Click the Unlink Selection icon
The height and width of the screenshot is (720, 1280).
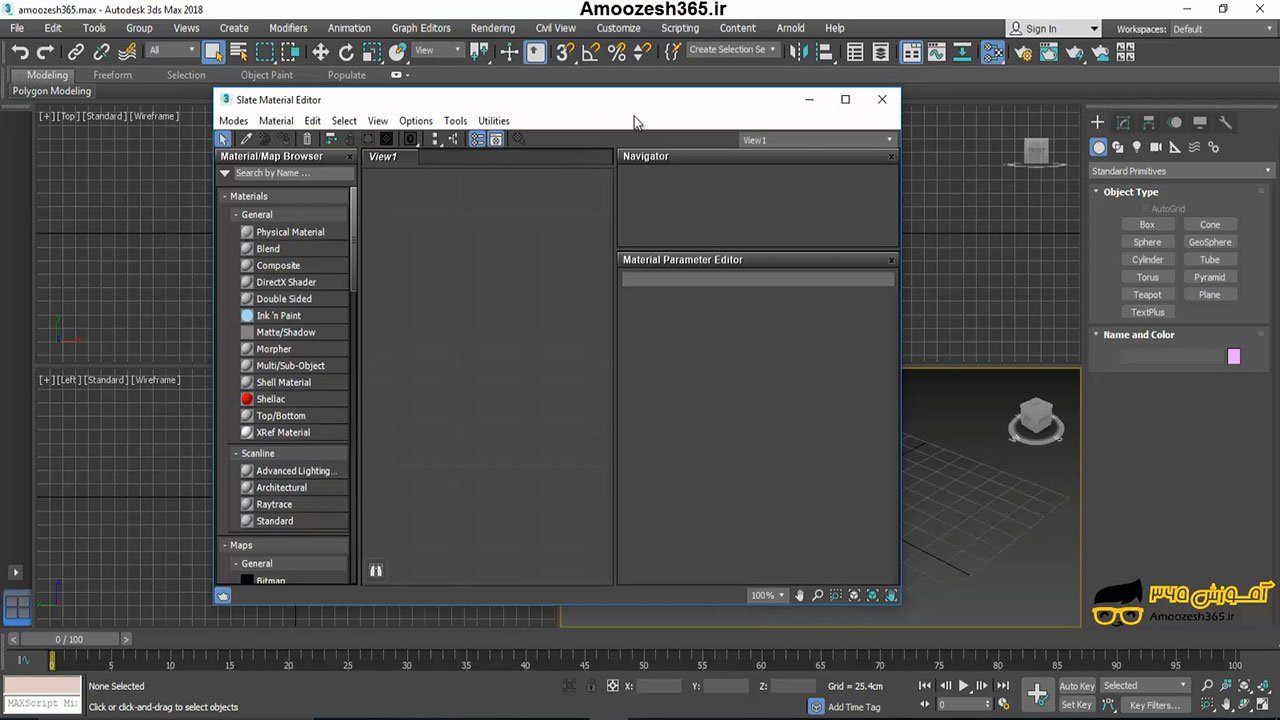tap(101, 52)
